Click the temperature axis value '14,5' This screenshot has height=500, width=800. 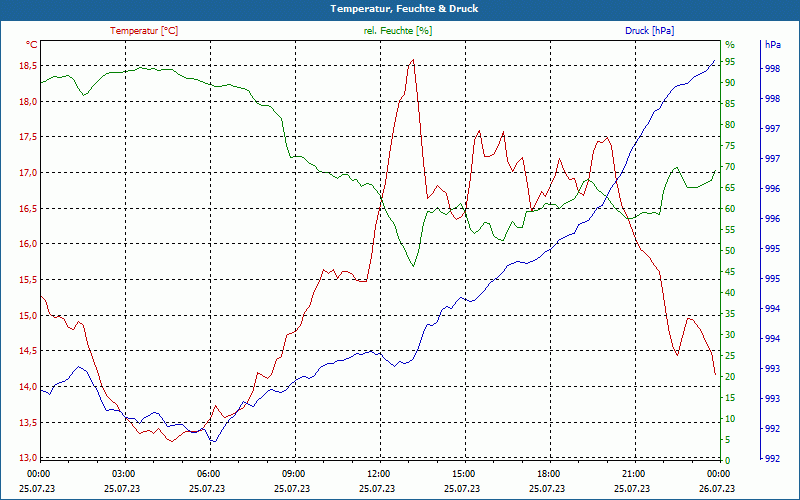coord(29,351)
